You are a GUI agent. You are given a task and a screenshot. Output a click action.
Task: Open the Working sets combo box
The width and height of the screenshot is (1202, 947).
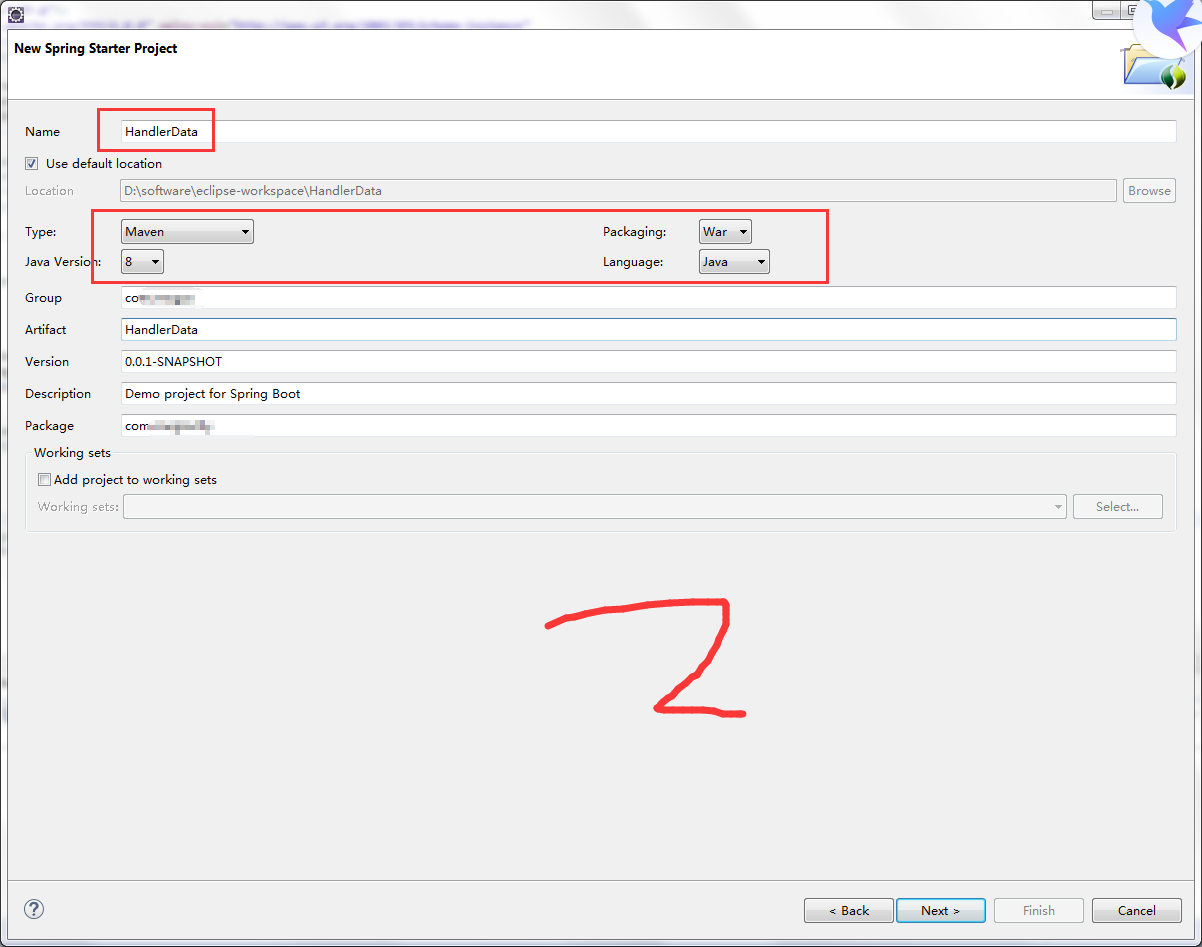(595, 507)
